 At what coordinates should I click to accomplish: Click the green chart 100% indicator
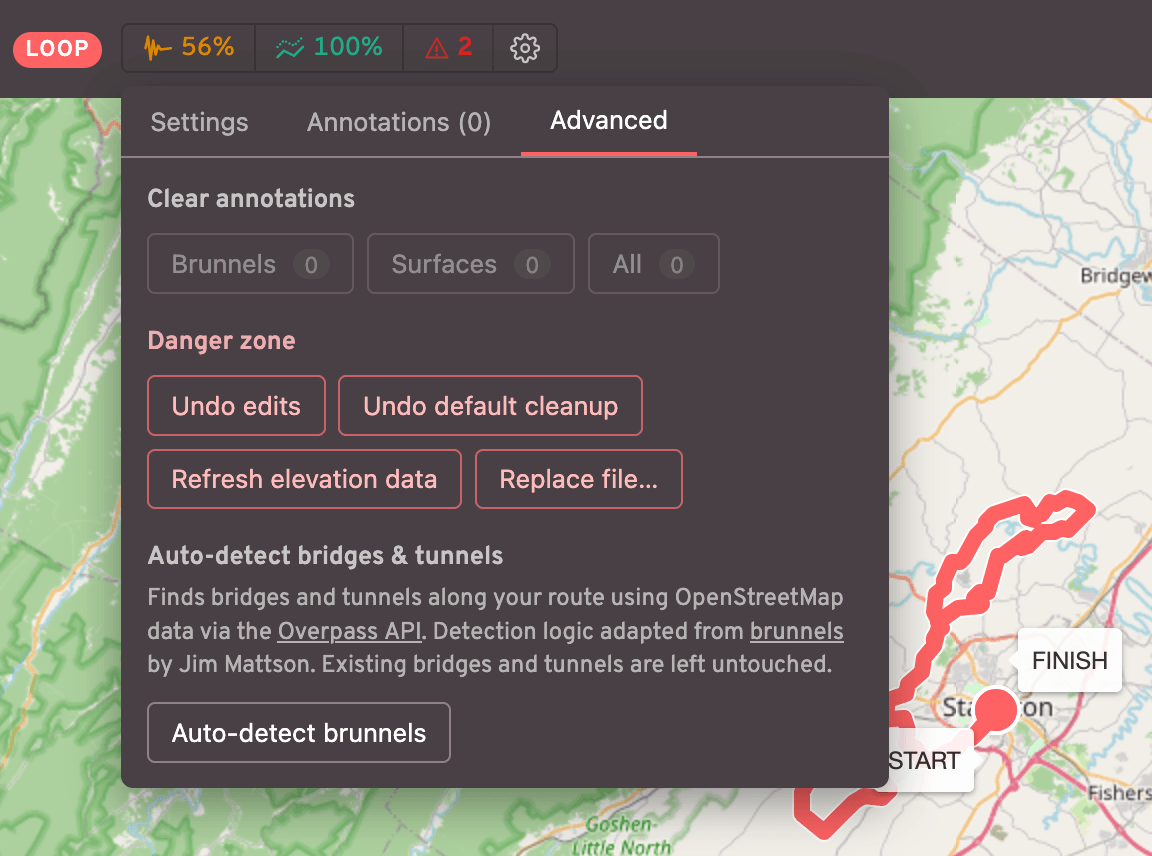pos(329,48)
